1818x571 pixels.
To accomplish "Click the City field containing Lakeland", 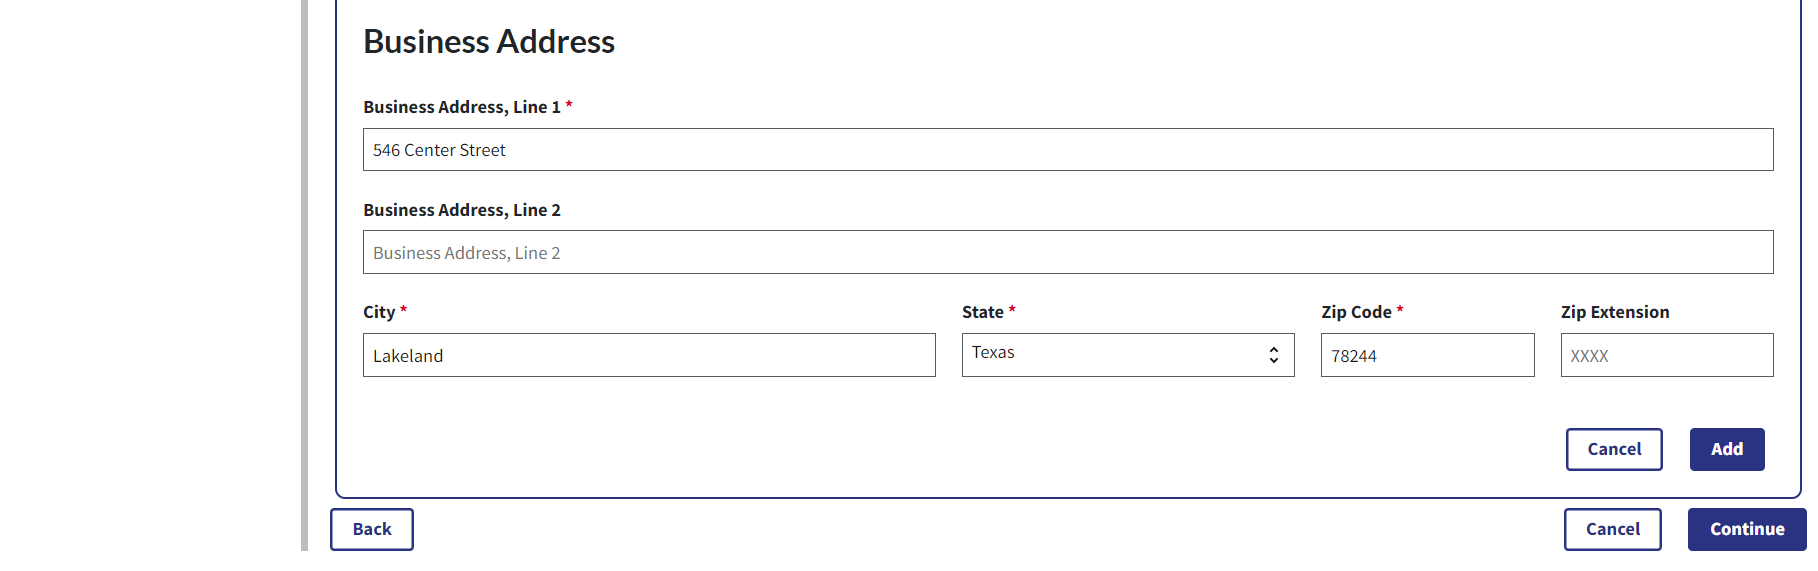I will pyautogui.click(x=648, y=356).
